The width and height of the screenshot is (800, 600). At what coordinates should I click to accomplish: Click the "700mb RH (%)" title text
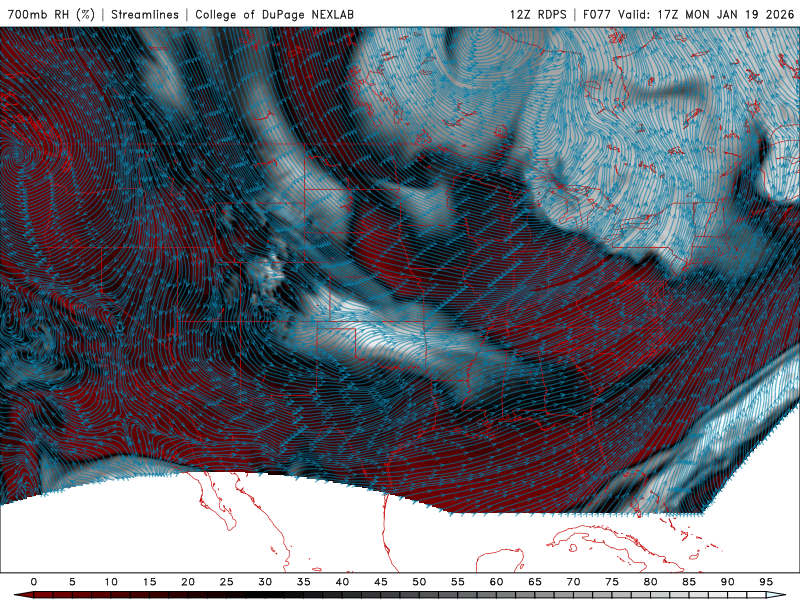(x=51, y=14)
